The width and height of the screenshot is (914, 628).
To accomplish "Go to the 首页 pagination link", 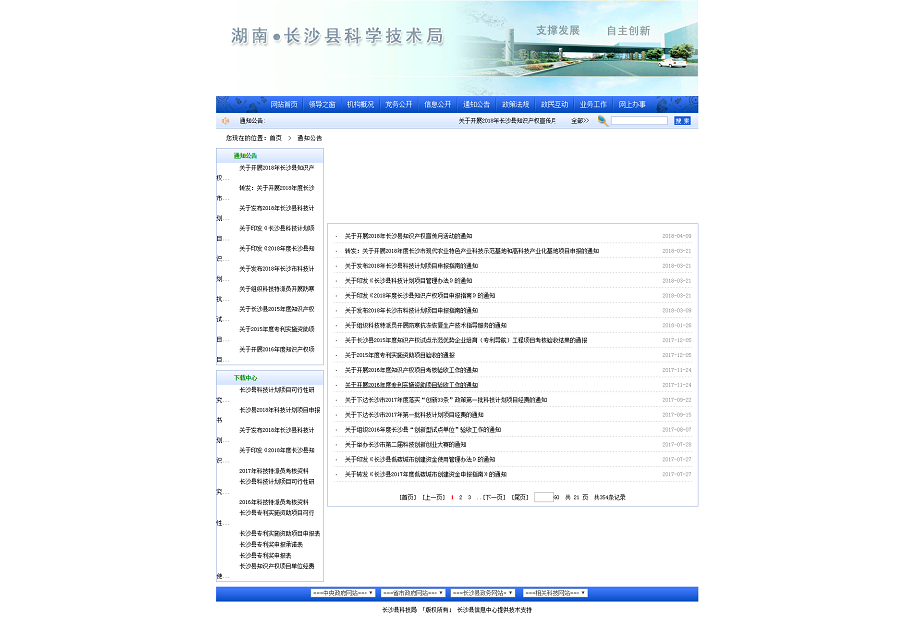I will pyautogui.click(x=407, y=497).
